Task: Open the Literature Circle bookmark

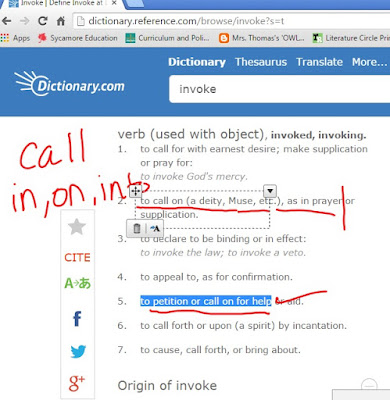Action: (351, 38)
